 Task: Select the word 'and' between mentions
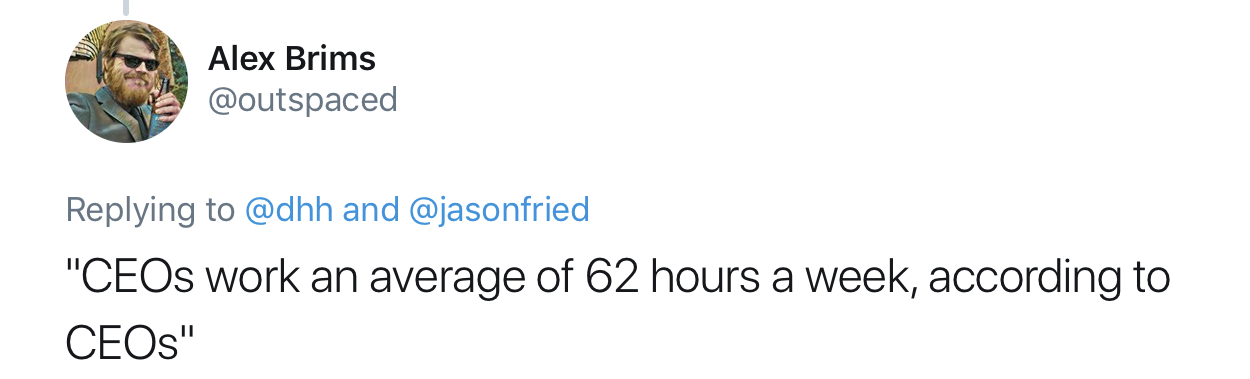tap(371, 210)
